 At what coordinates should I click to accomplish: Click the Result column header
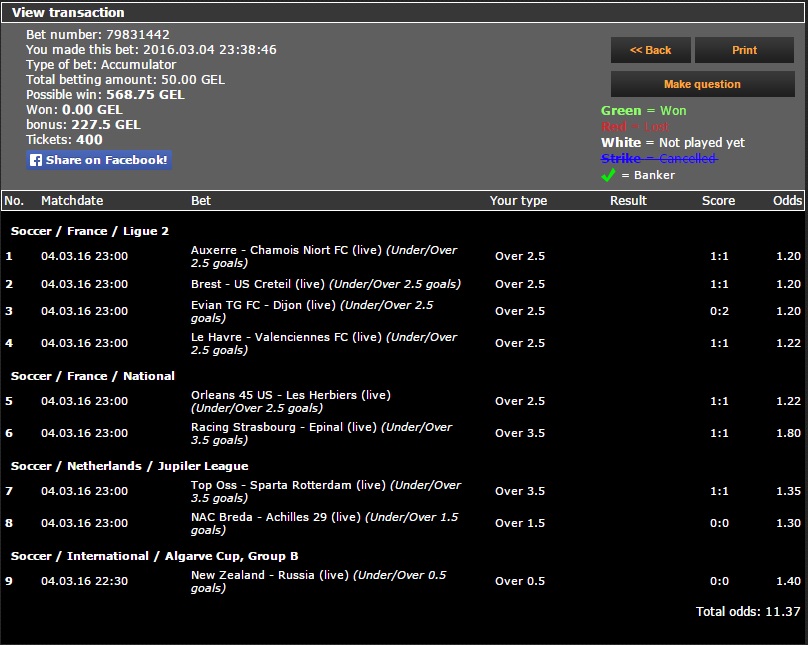tap(628, 201)
